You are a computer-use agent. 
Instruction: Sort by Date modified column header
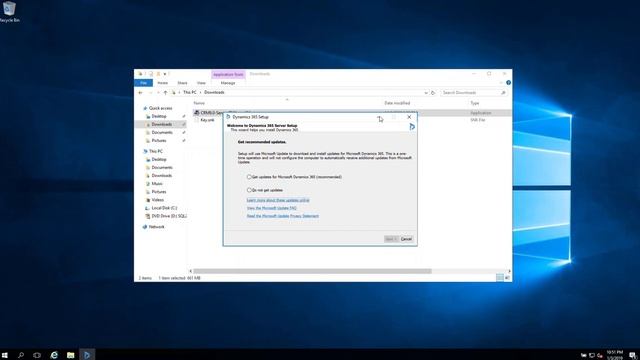[x=397, y=103]
